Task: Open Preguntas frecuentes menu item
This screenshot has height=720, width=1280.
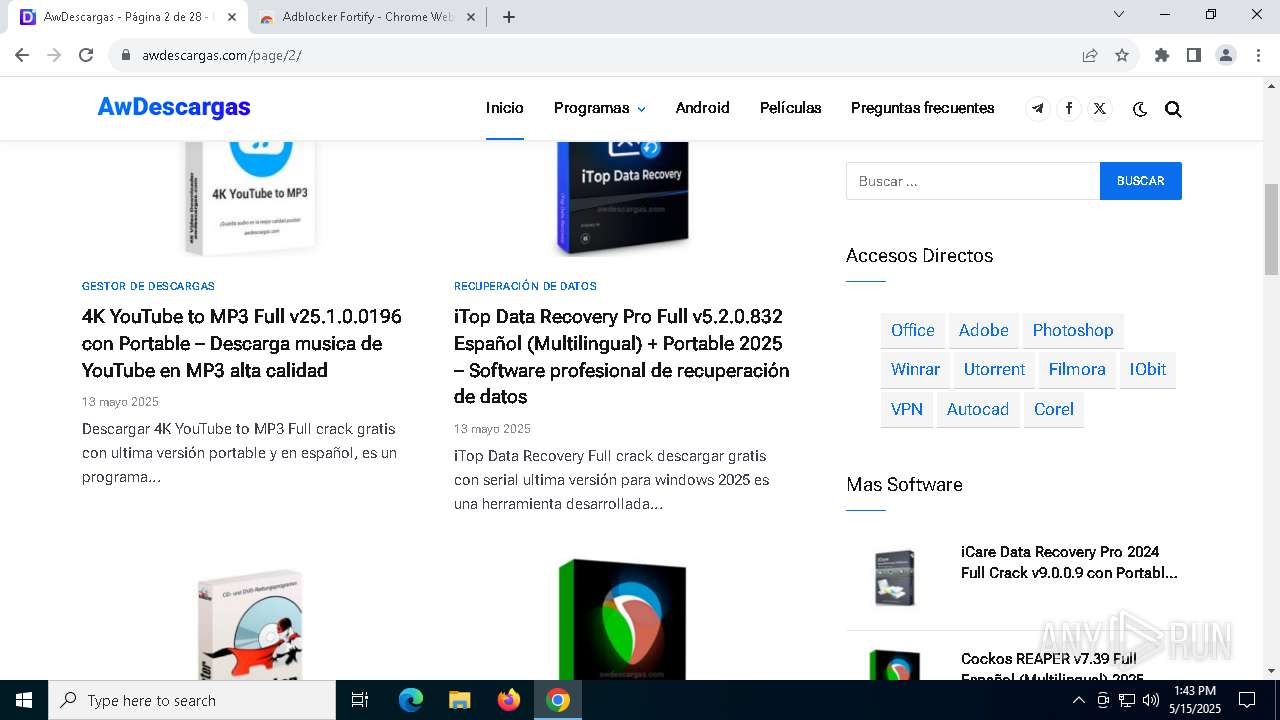Action: [x=922, y=108]
